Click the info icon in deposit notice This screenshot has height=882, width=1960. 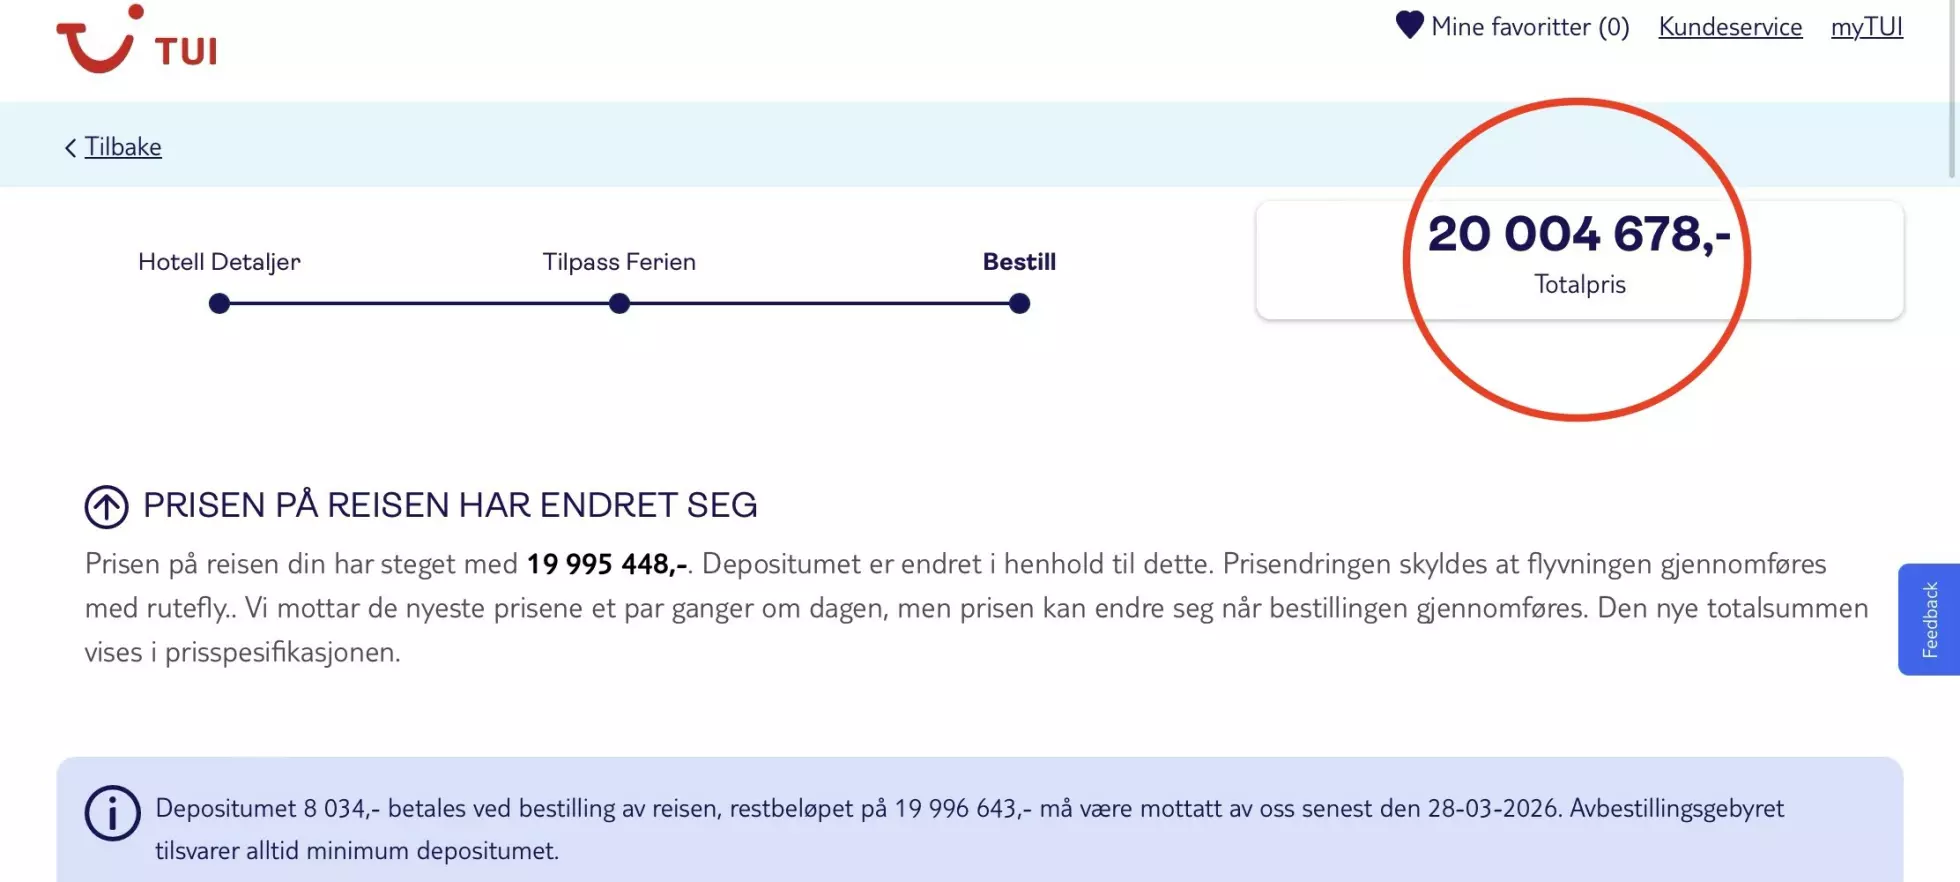(x=112, y=812)
